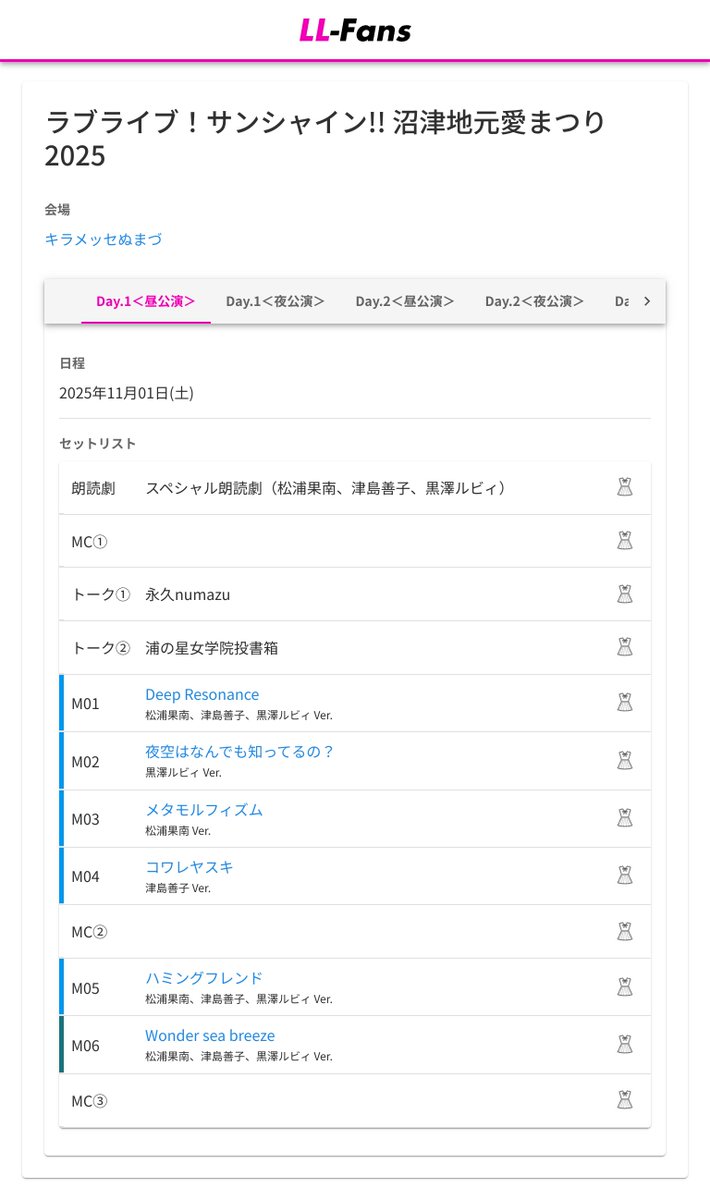Open the Deep Resonance song link
The height and width of the screenshot is (1200, 710).
click(x=202, y=694)
